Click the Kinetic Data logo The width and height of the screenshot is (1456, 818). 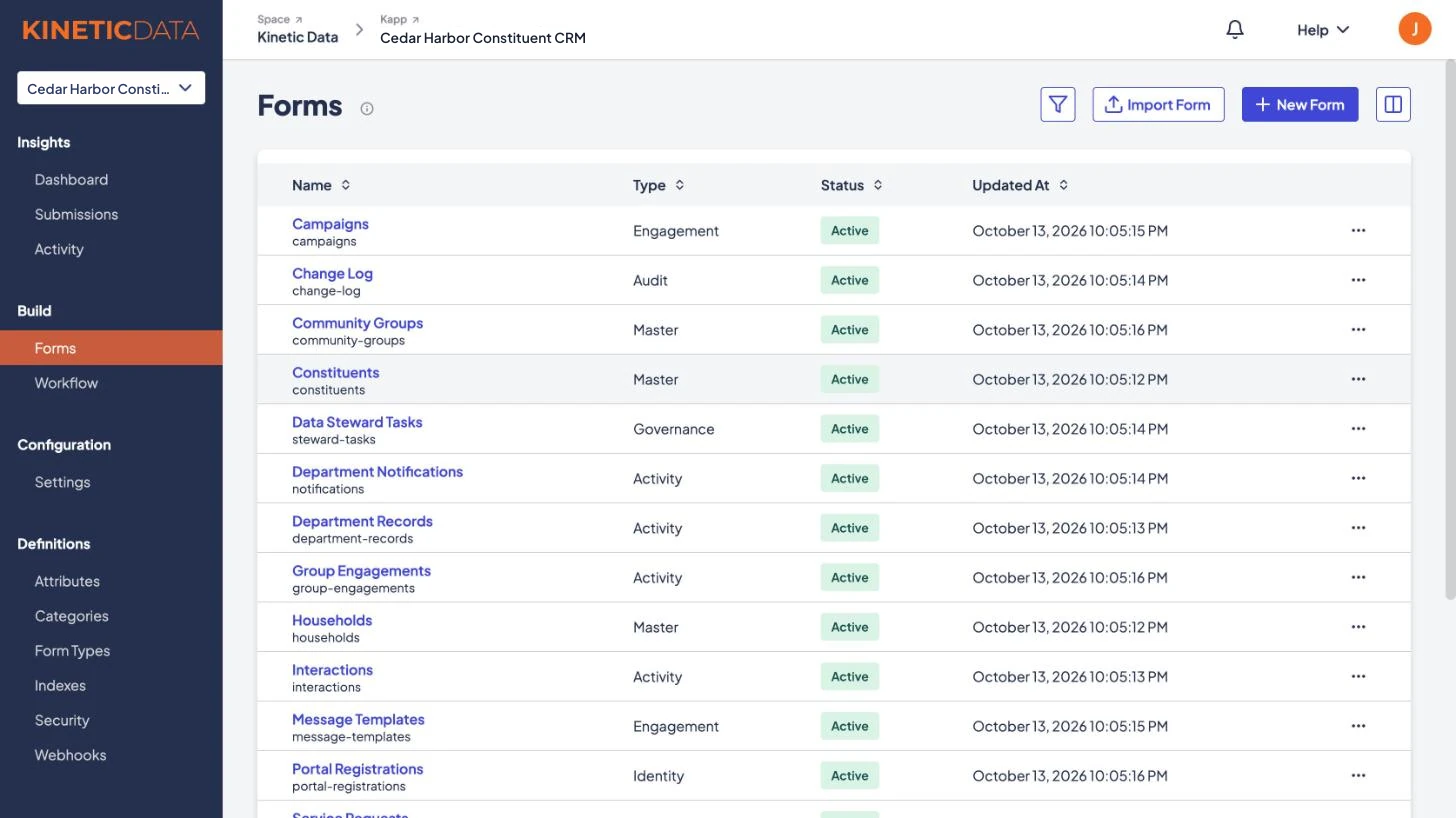[x=111, y=30]
